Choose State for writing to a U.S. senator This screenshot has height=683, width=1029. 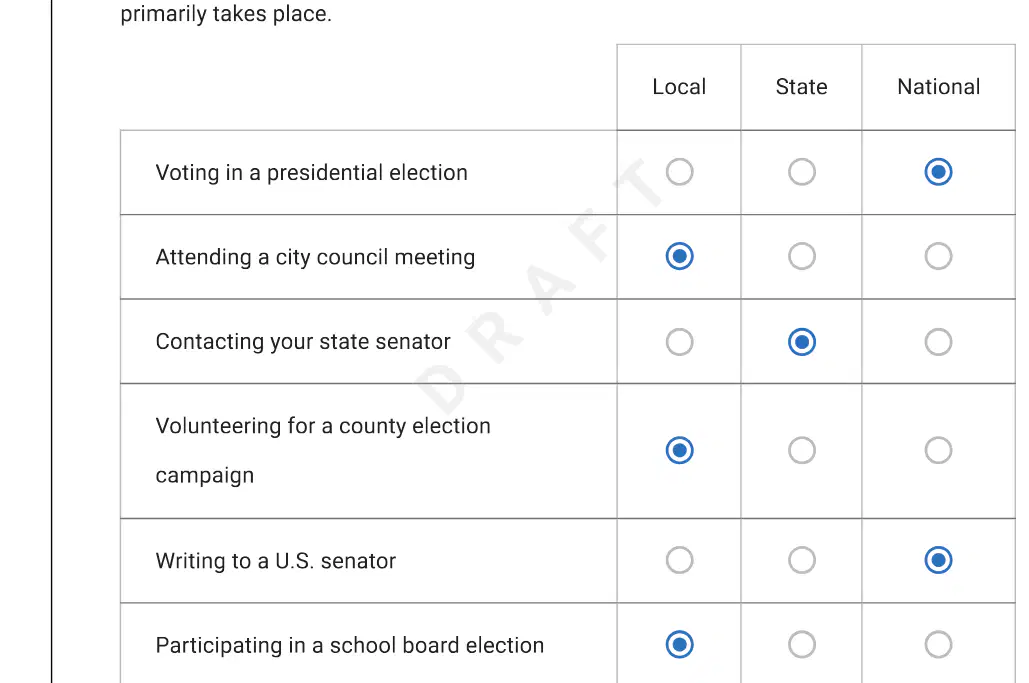click(x=802, y=560)
